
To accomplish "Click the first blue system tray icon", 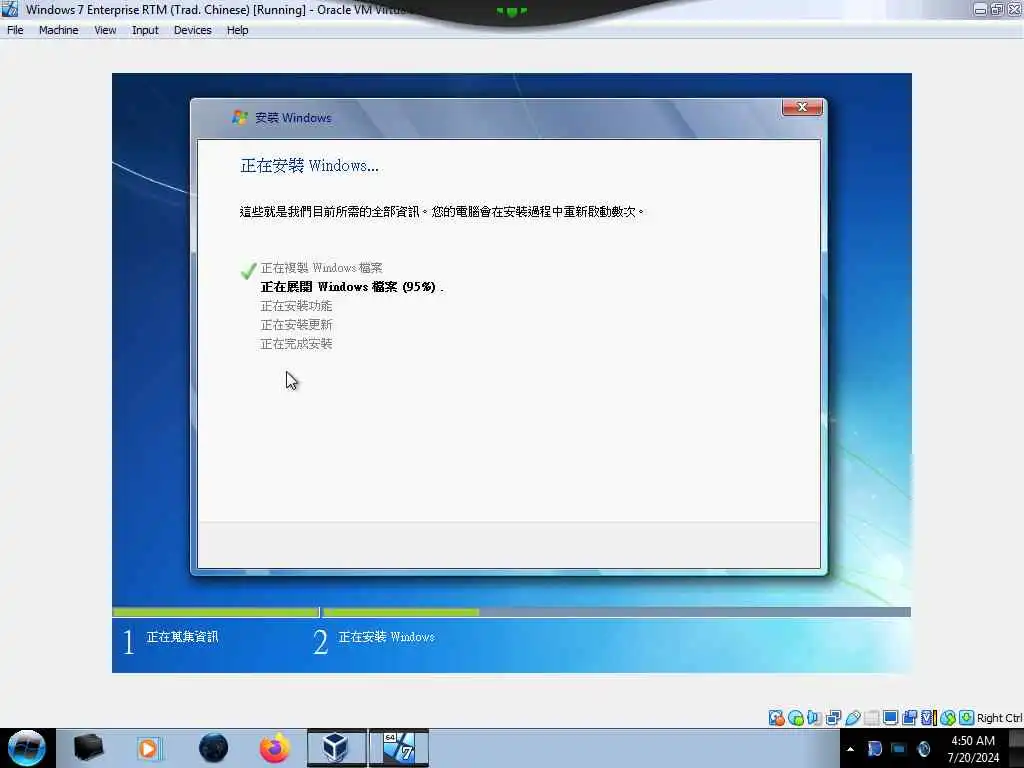I will point(874,749).
